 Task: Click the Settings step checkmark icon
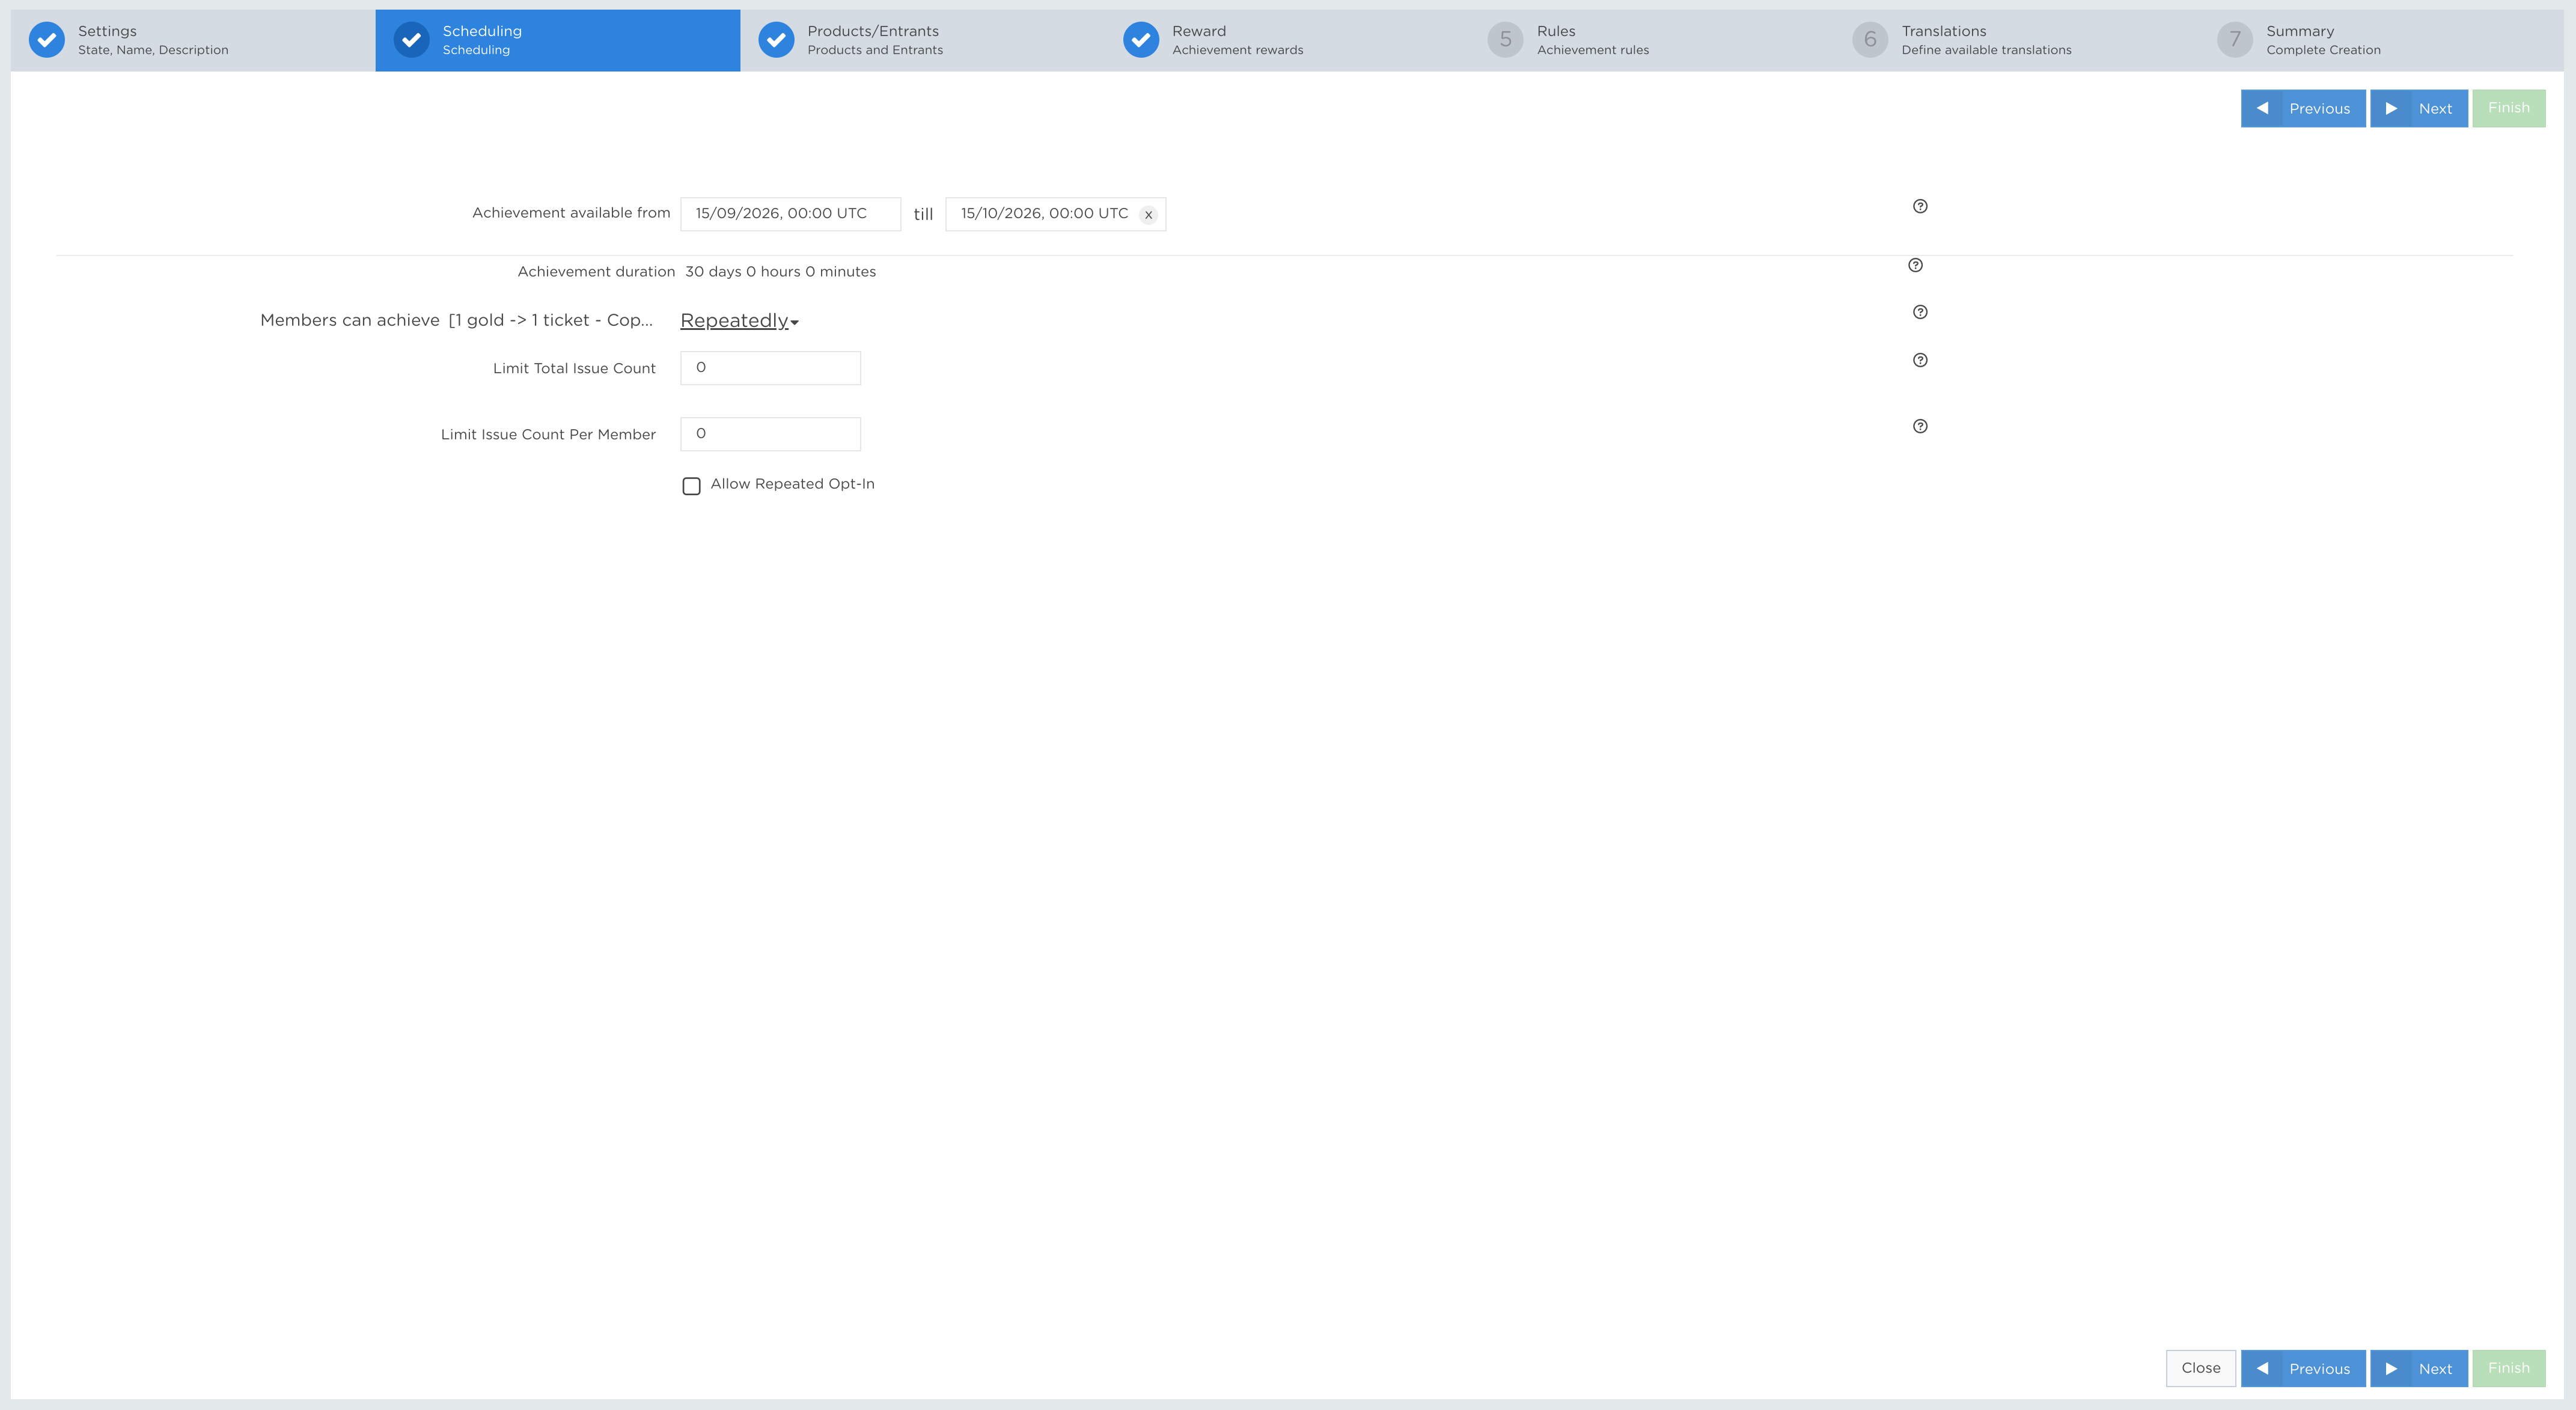pyautogui.click(x=46, y=40)
